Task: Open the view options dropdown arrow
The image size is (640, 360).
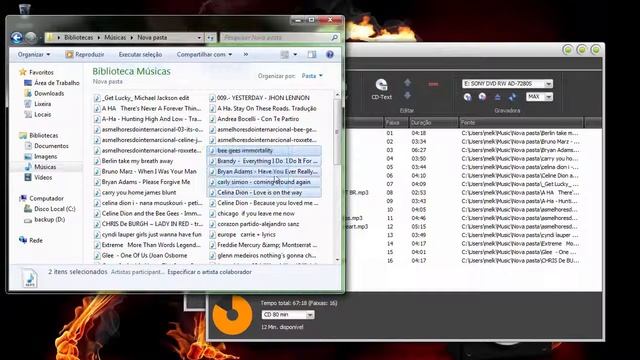Action: (x=295, y=54)
